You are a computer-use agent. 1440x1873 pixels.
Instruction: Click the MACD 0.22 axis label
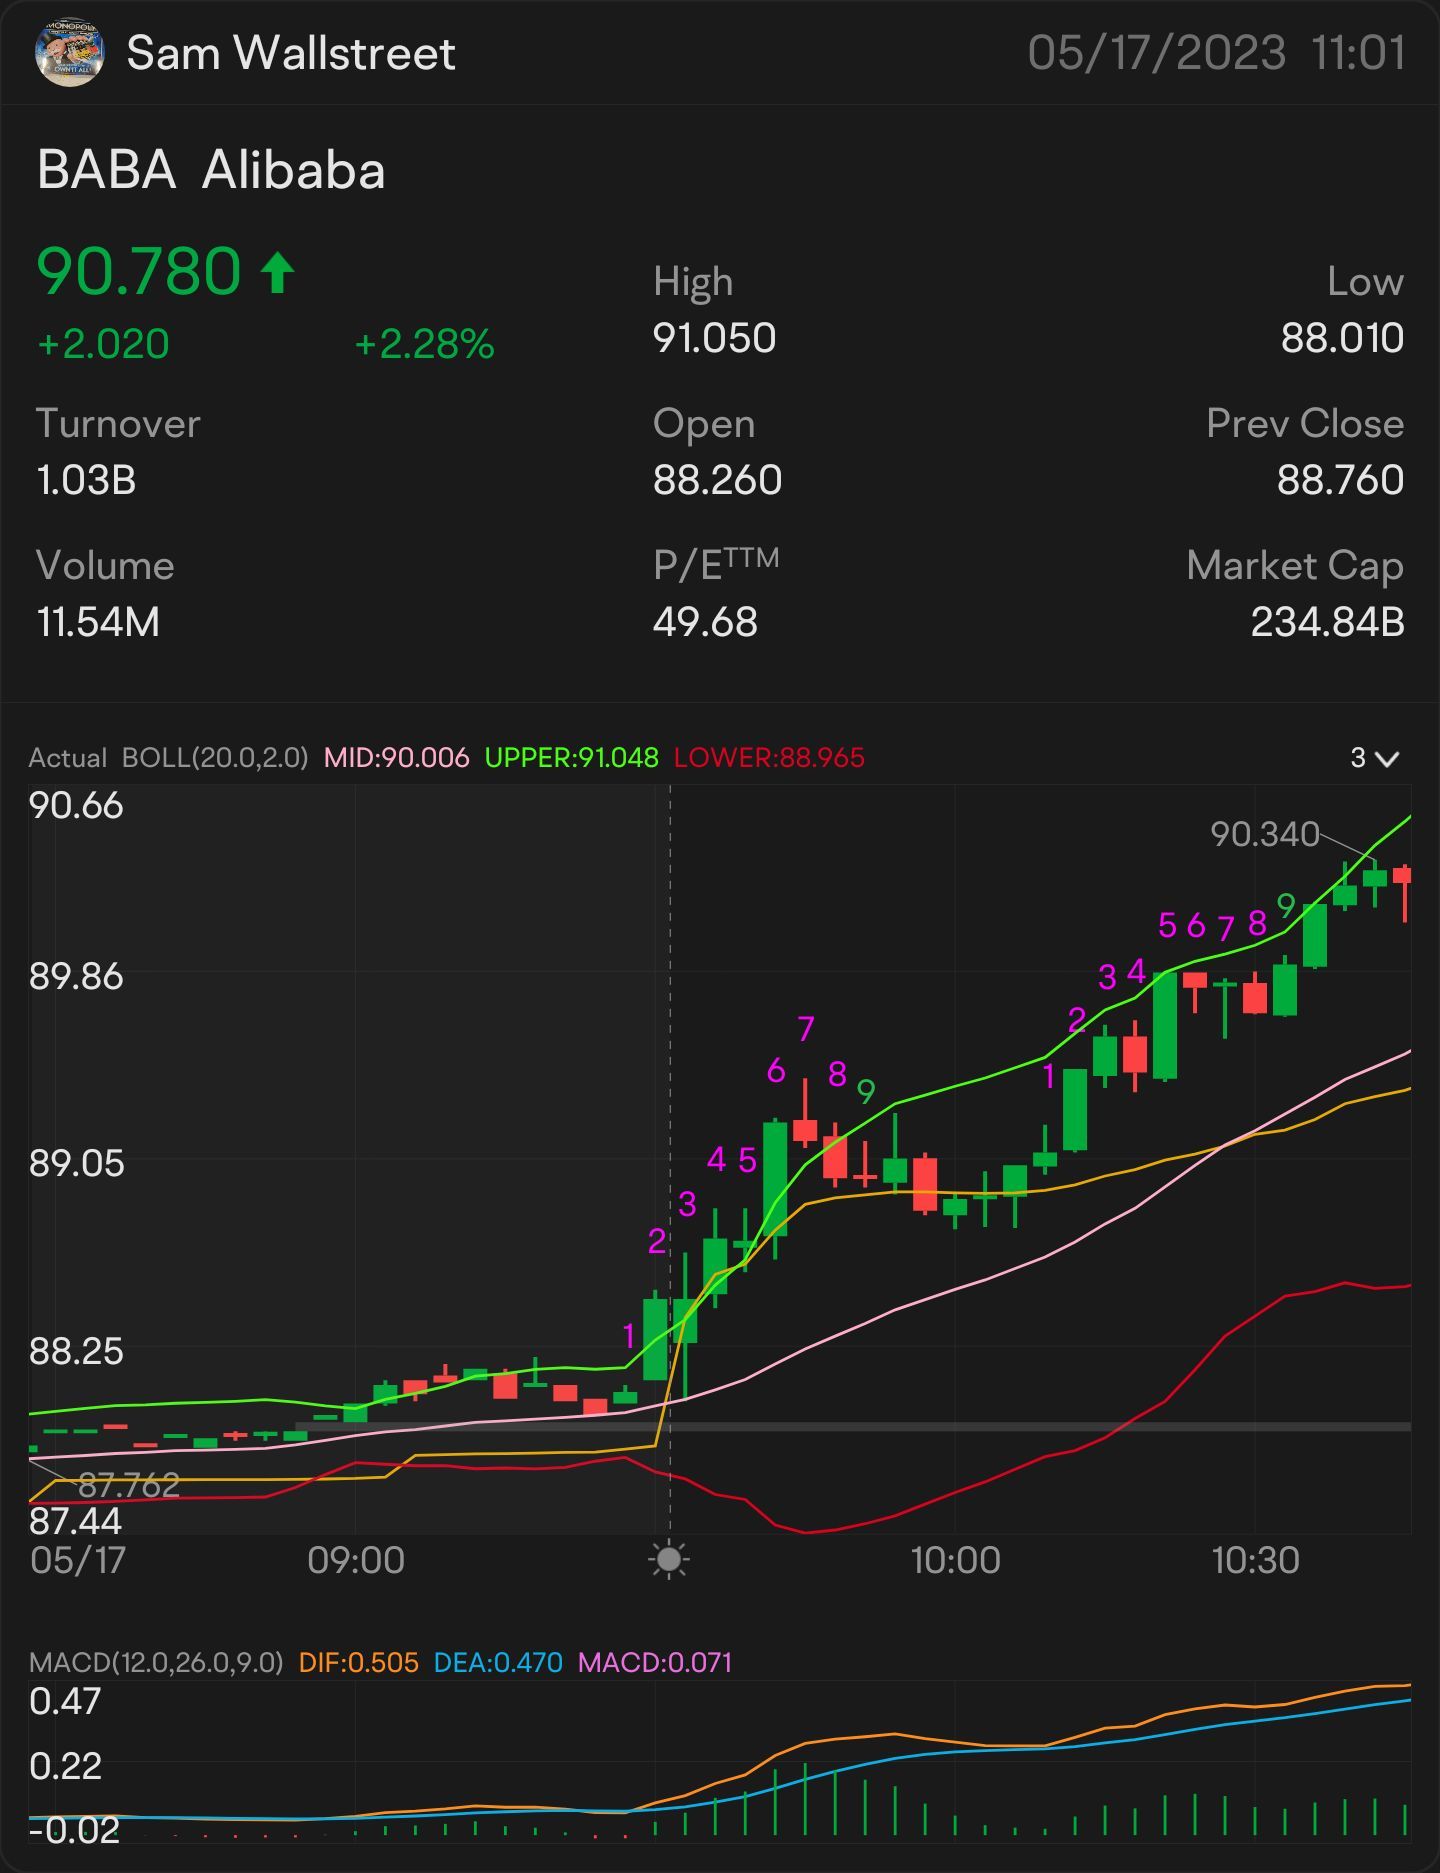point(65,1766)
